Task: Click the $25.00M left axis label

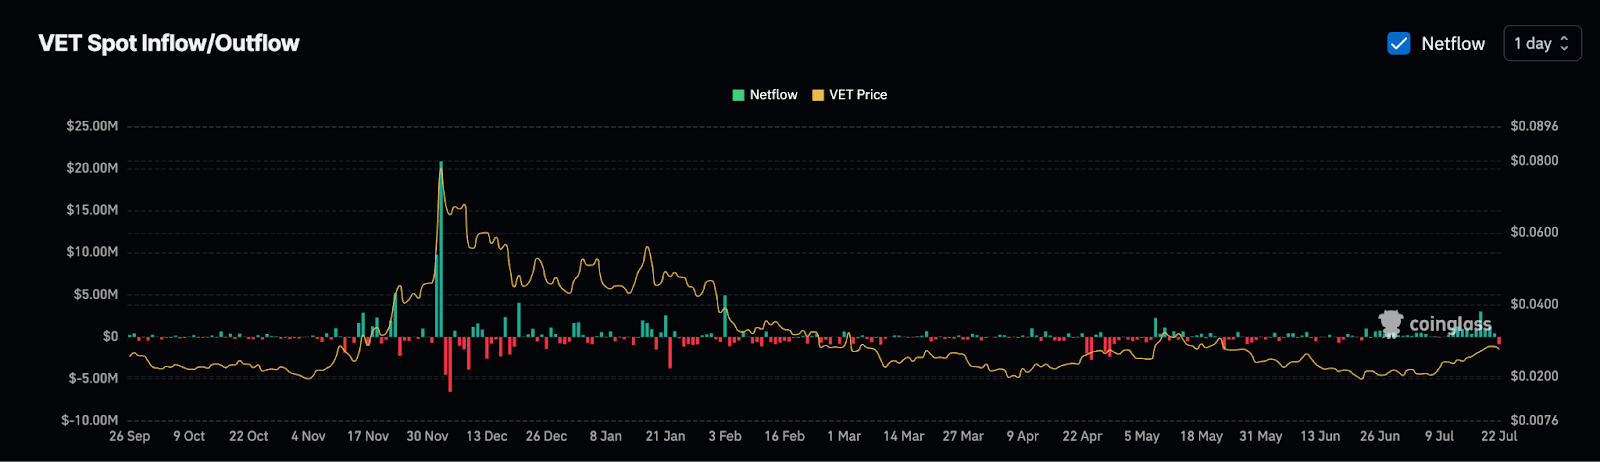Action: click(x=92, y=126)
